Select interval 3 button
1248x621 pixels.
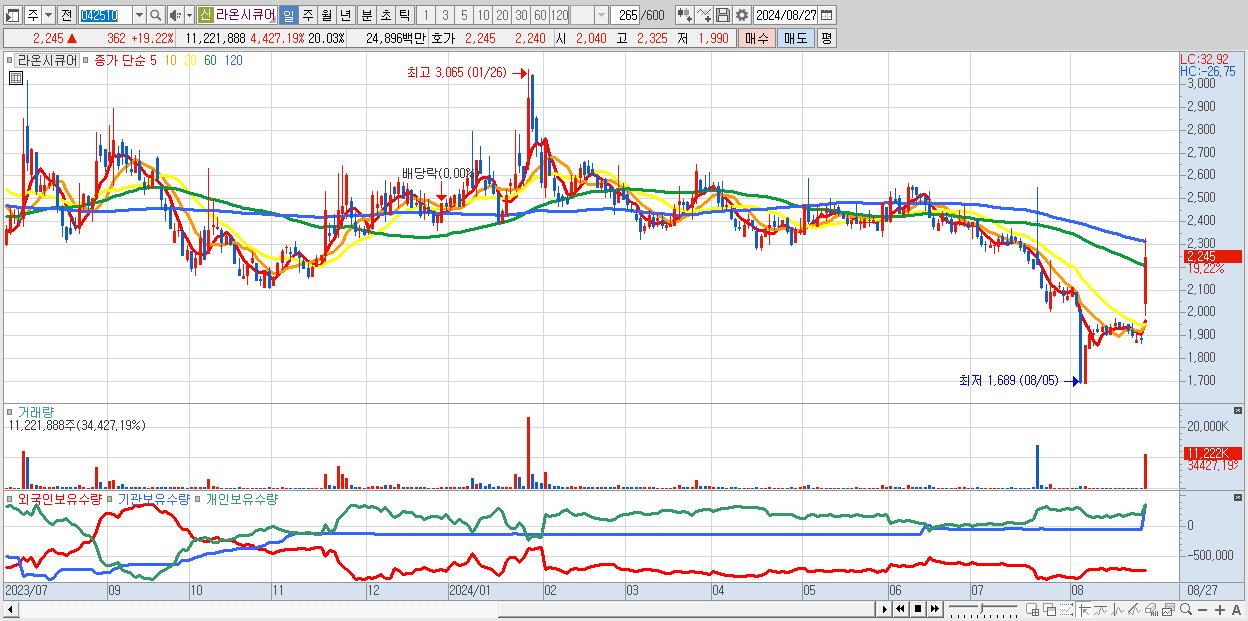[445, 15]
